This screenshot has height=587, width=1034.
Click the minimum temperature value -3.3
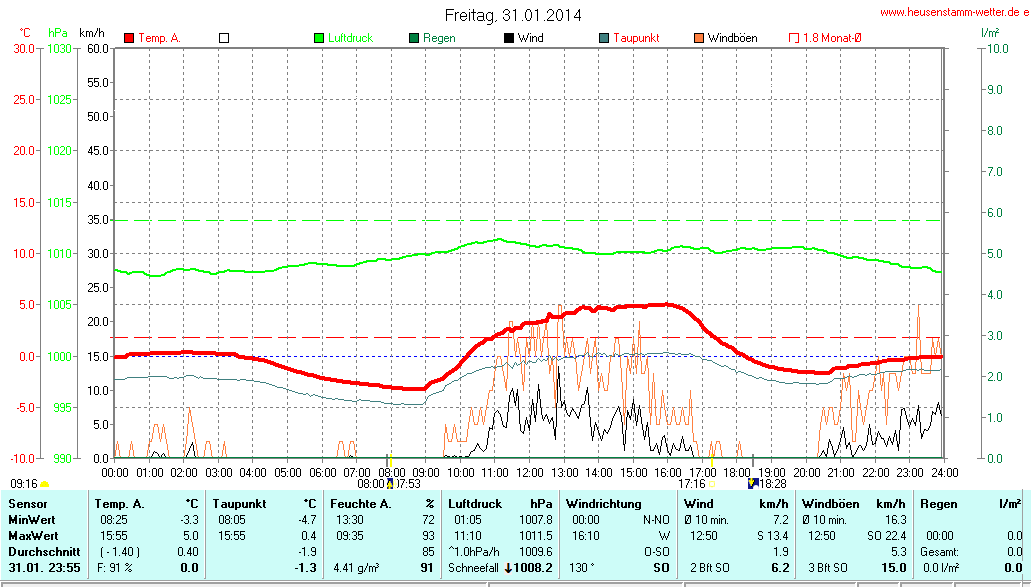(x=189, y=520)
